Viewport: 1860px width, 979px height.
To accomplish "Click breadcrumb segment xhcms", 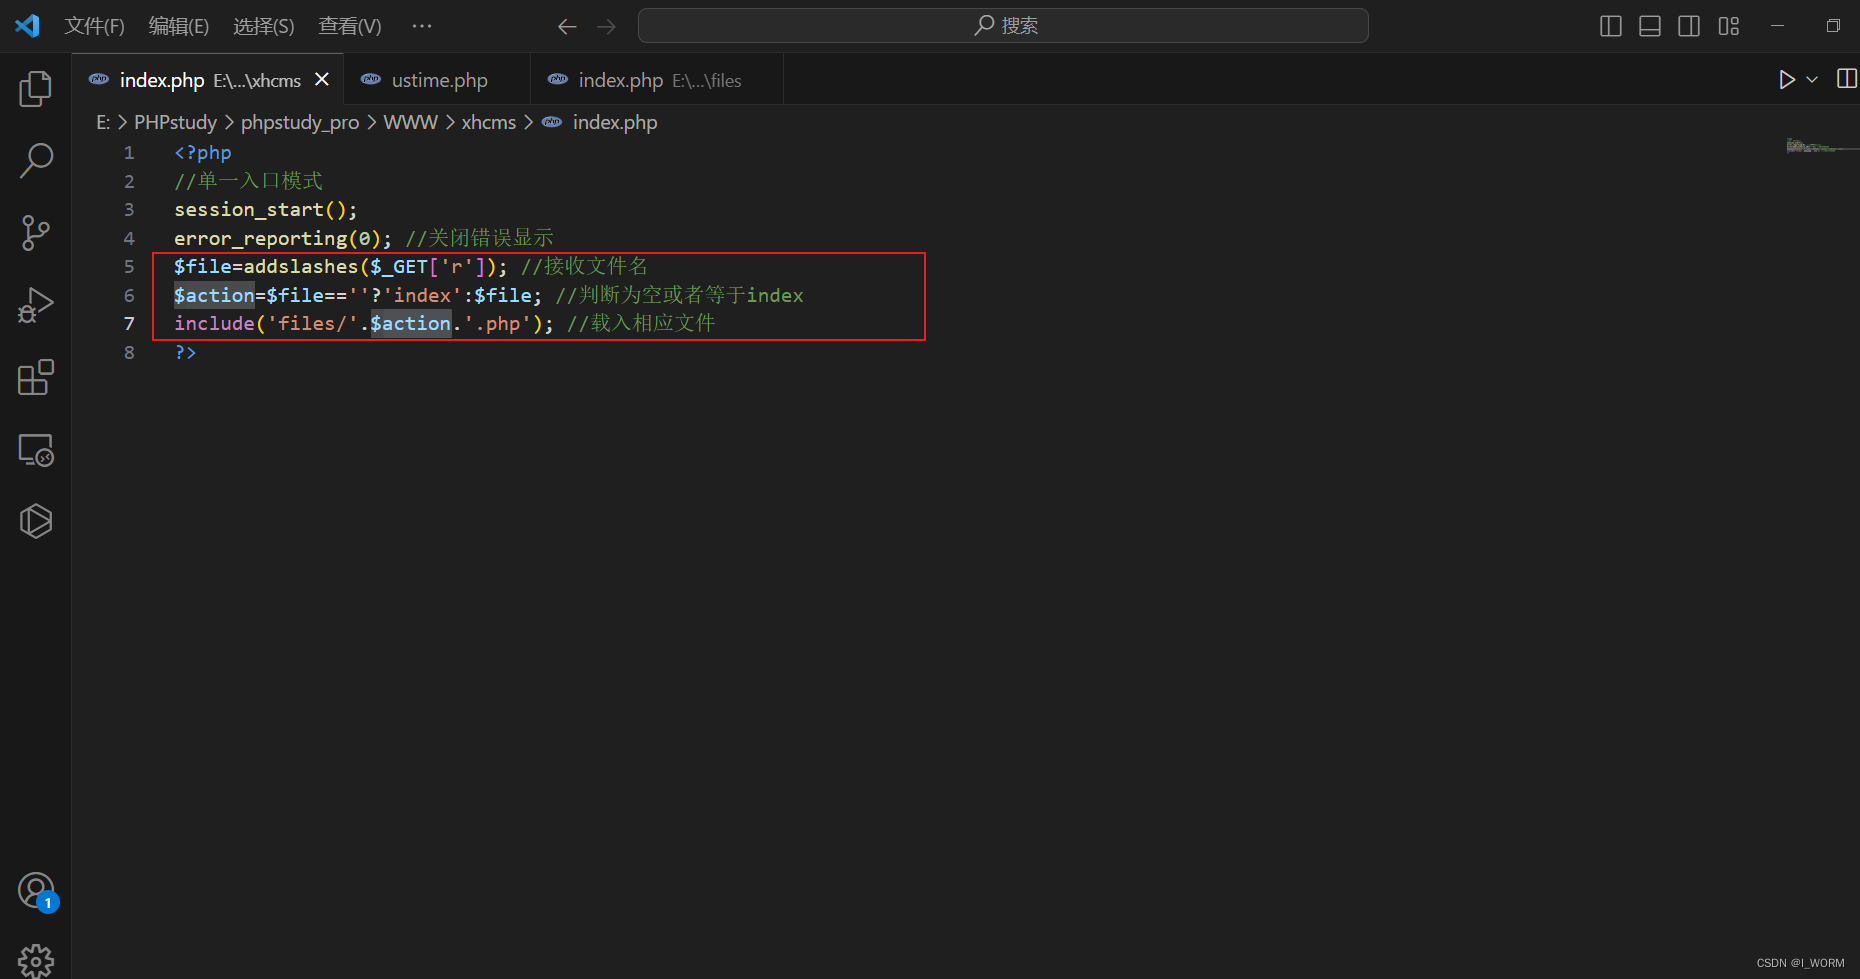I will click(489, 122).
